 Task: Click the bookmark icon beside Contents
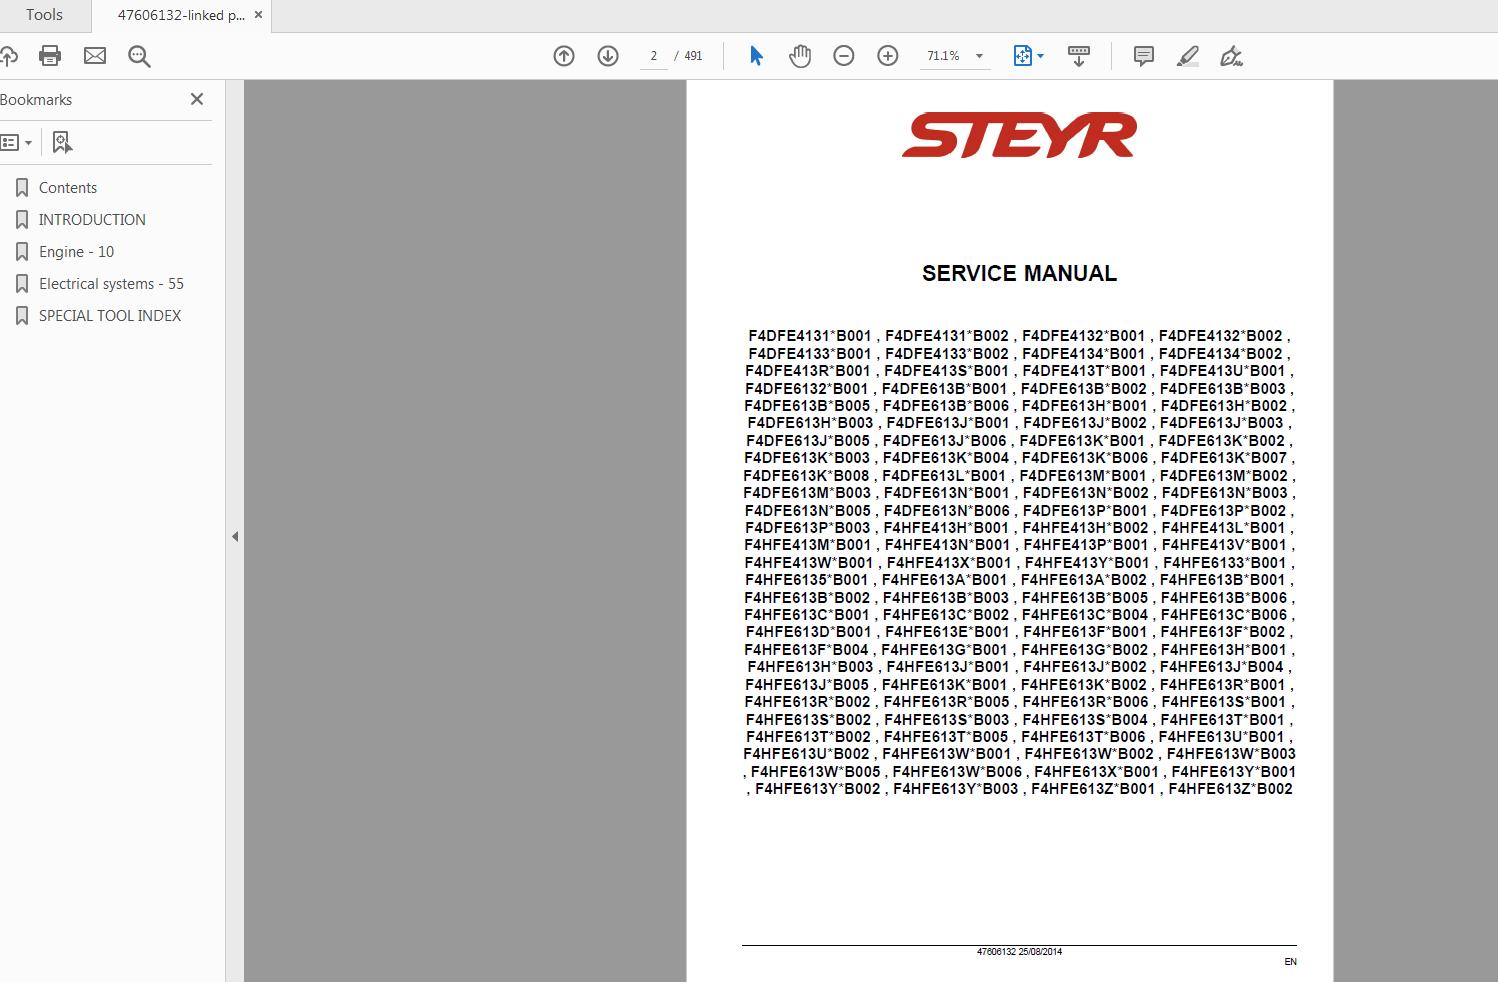[22, 188]
